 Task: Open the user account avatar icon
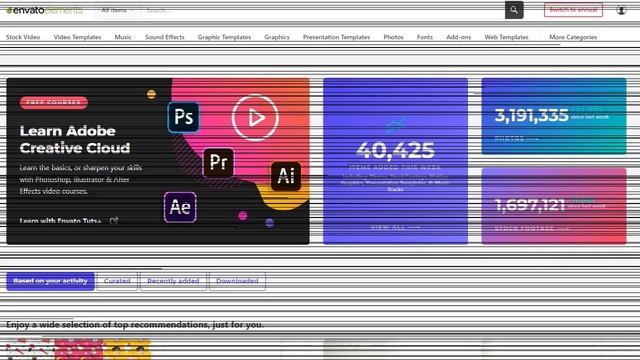click(x=621, y=10)
